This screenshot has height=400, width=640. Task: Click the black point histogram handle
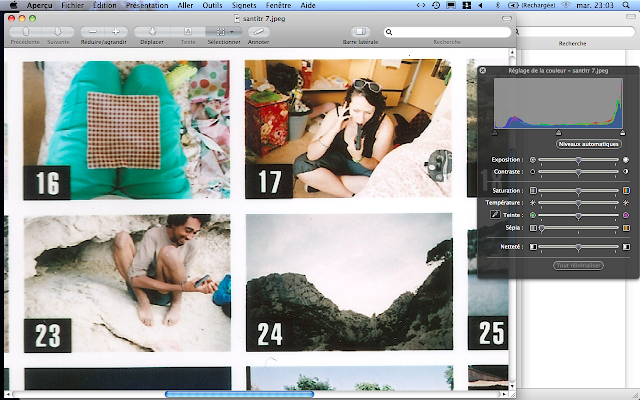(x=495, y=133)
